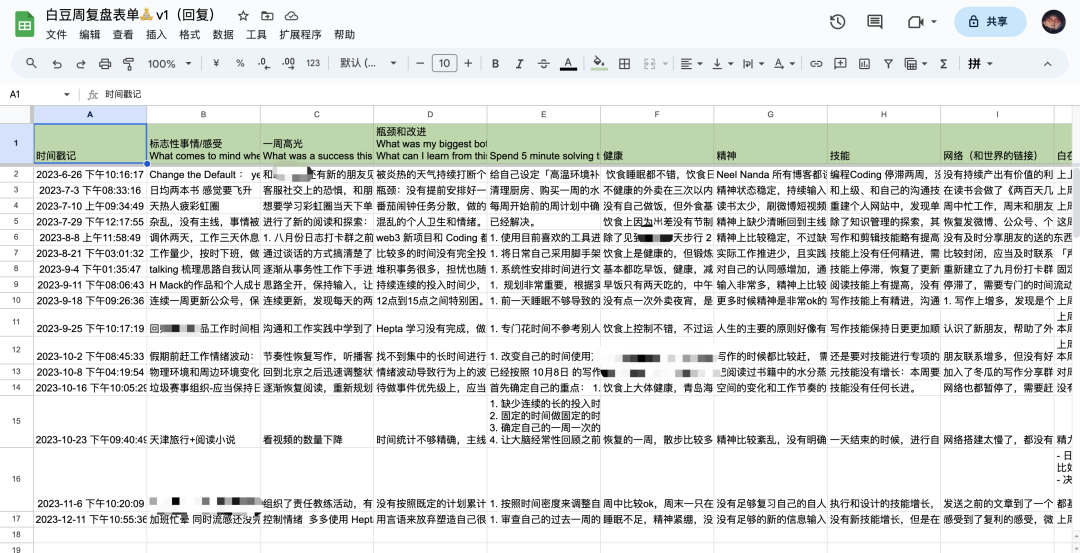Image resolution: width=1080 pixels, height=553 pixels.
Task: Select cell 2023-9-18 下午09:26:36
Action: (90, 300)
